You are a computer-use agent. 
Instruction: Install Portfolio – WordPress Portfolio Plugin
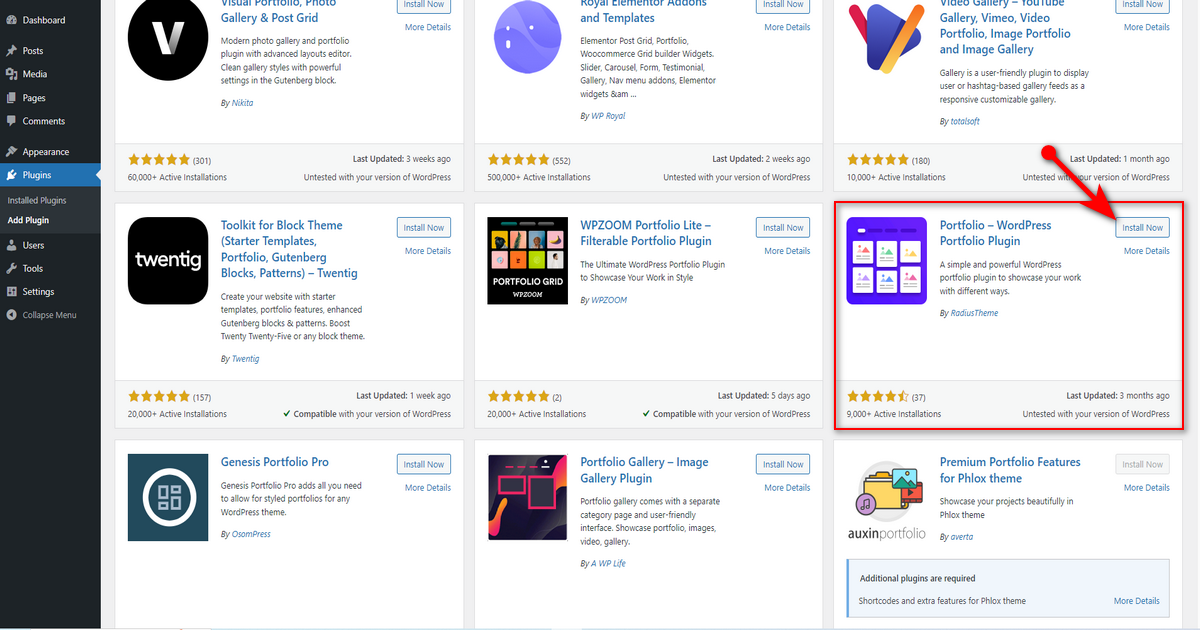(x=1142, y=228)
